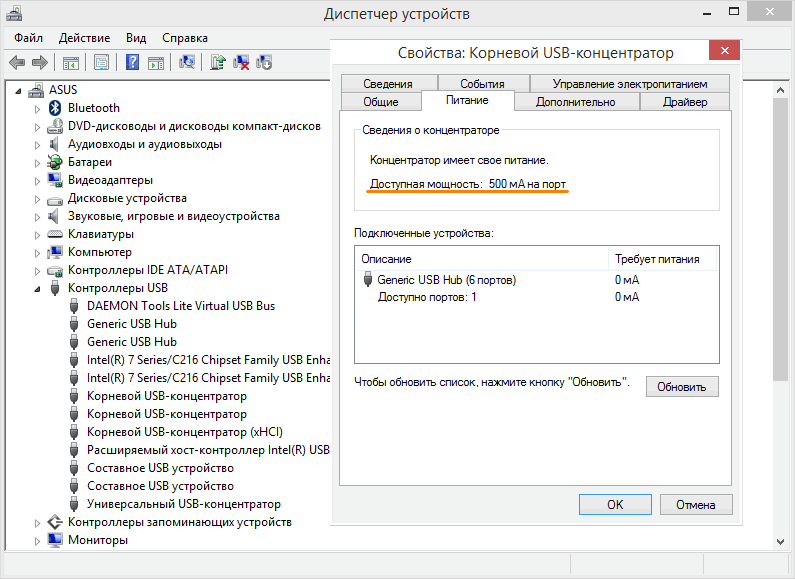Select Generic USB Hub (6 портов) row
This screenshot has height=579, width=795.
pyautogui.click(x=536, y=280)
